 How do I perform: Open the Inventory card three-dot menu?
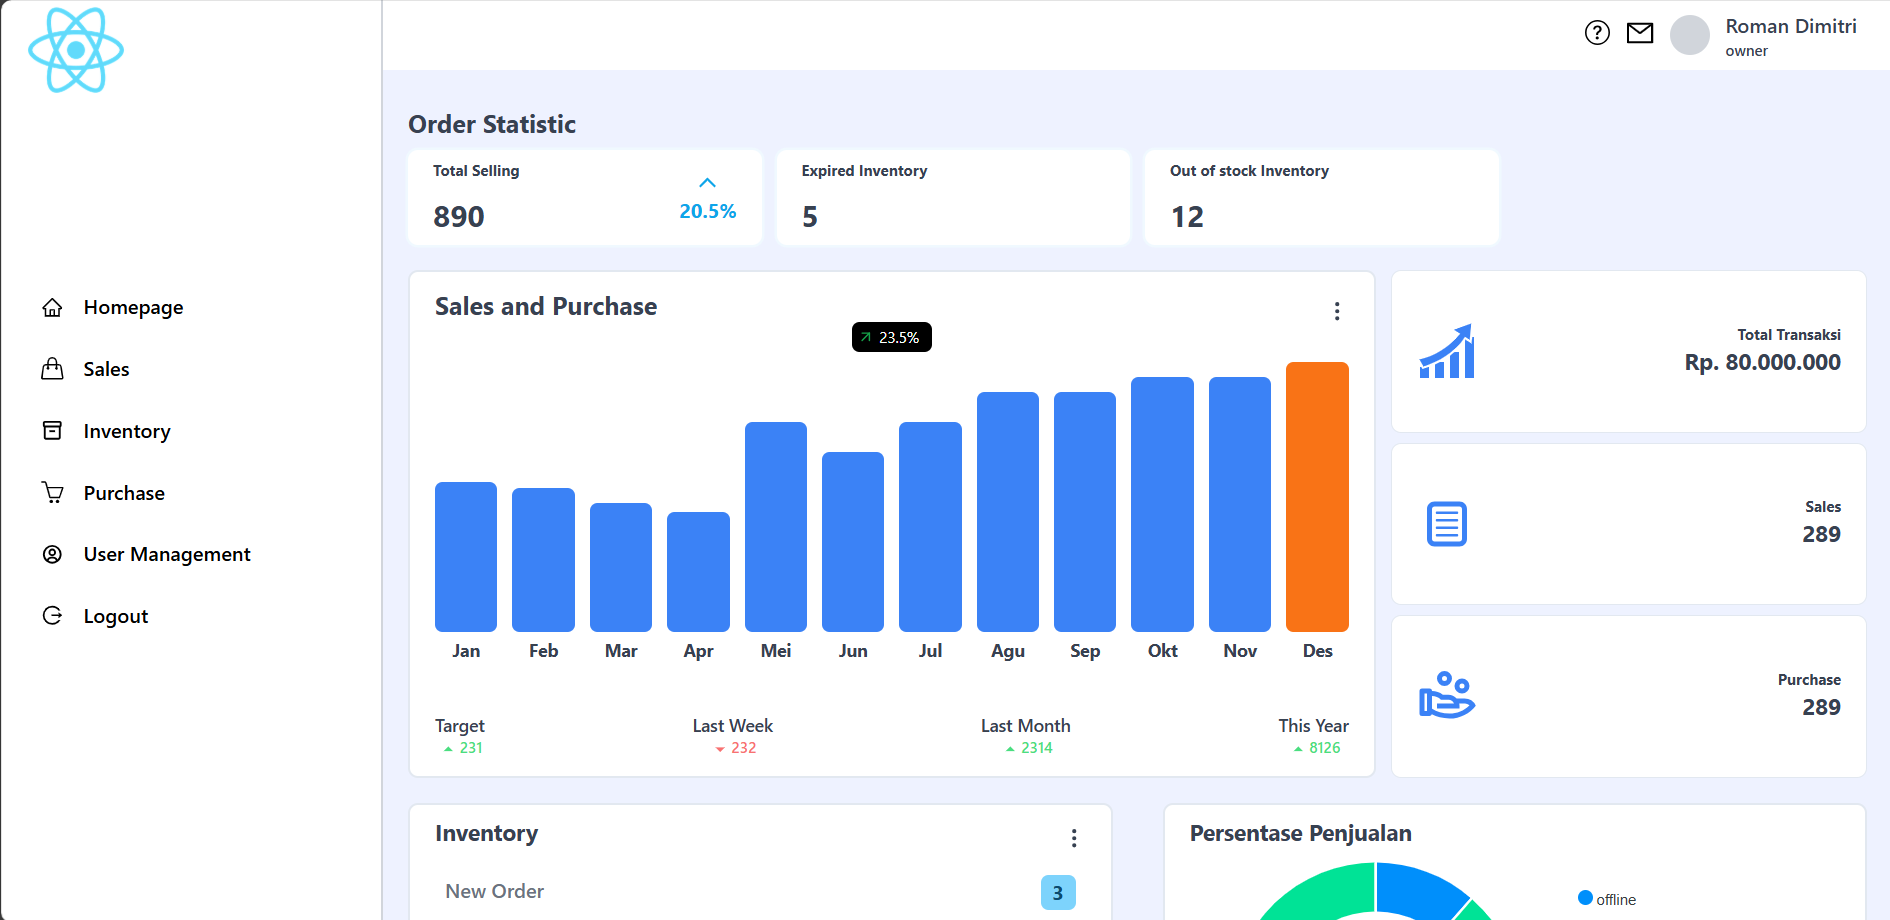coord(1074,838)
